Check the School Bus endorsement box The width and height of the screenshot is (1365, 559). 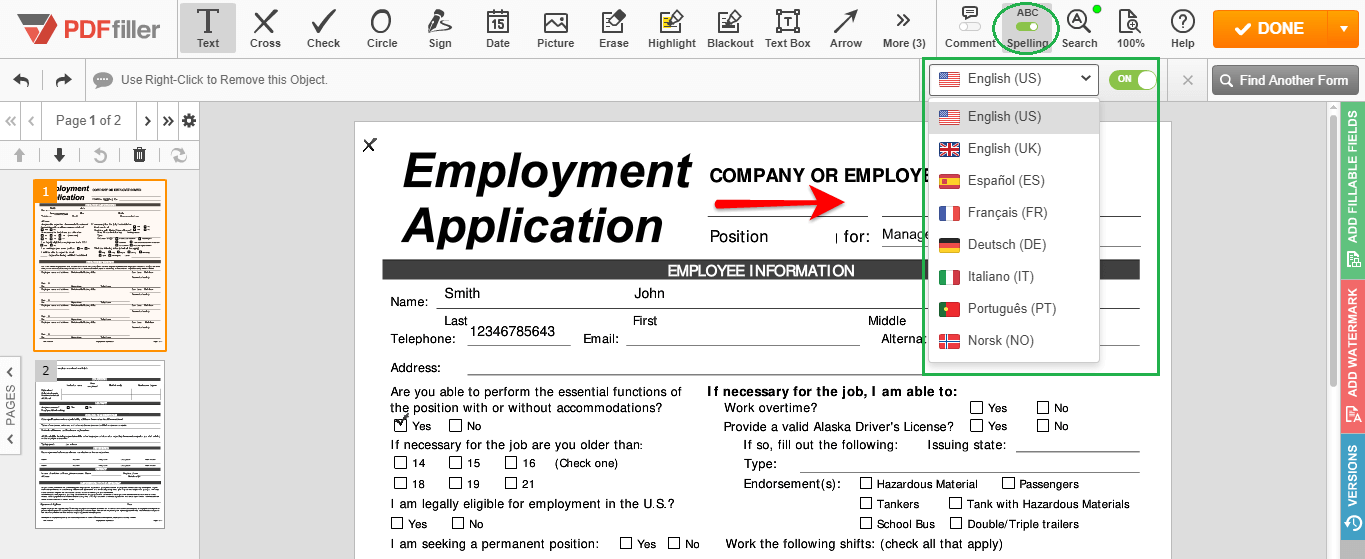[866, 523]
